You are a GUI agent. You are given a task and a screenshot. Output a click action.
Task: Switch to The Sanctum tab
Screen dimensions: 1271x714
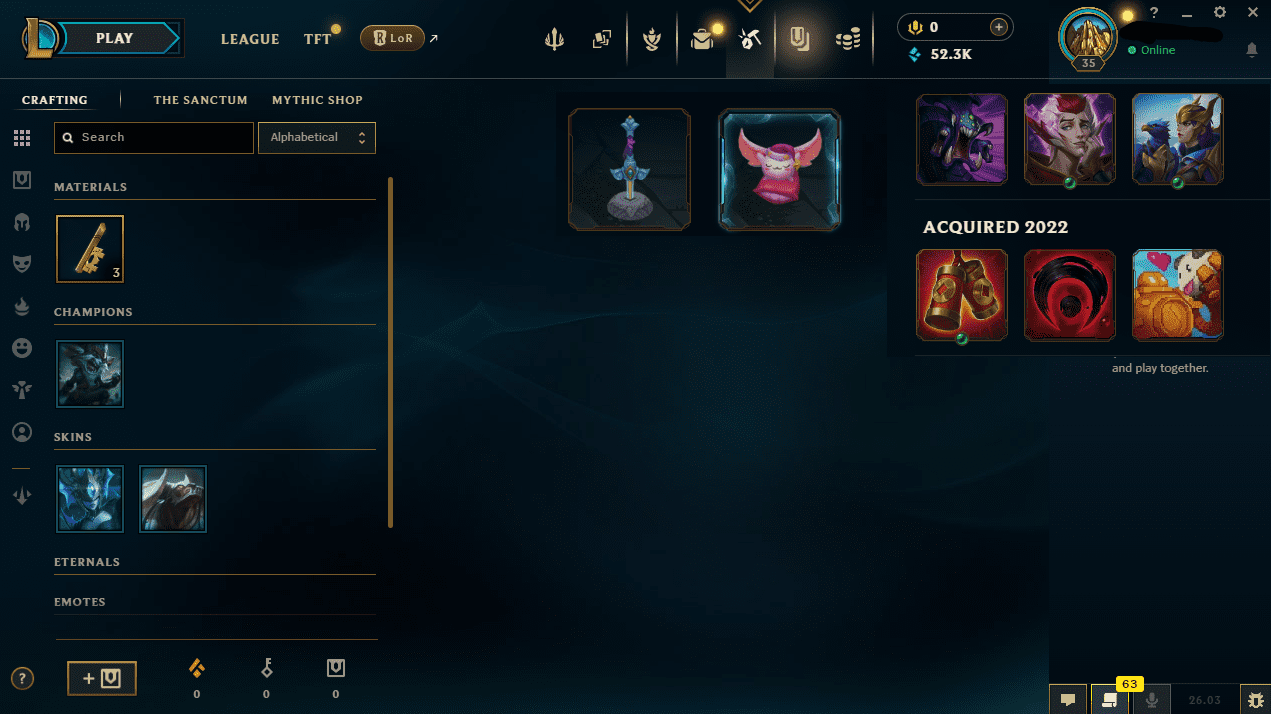200,100
